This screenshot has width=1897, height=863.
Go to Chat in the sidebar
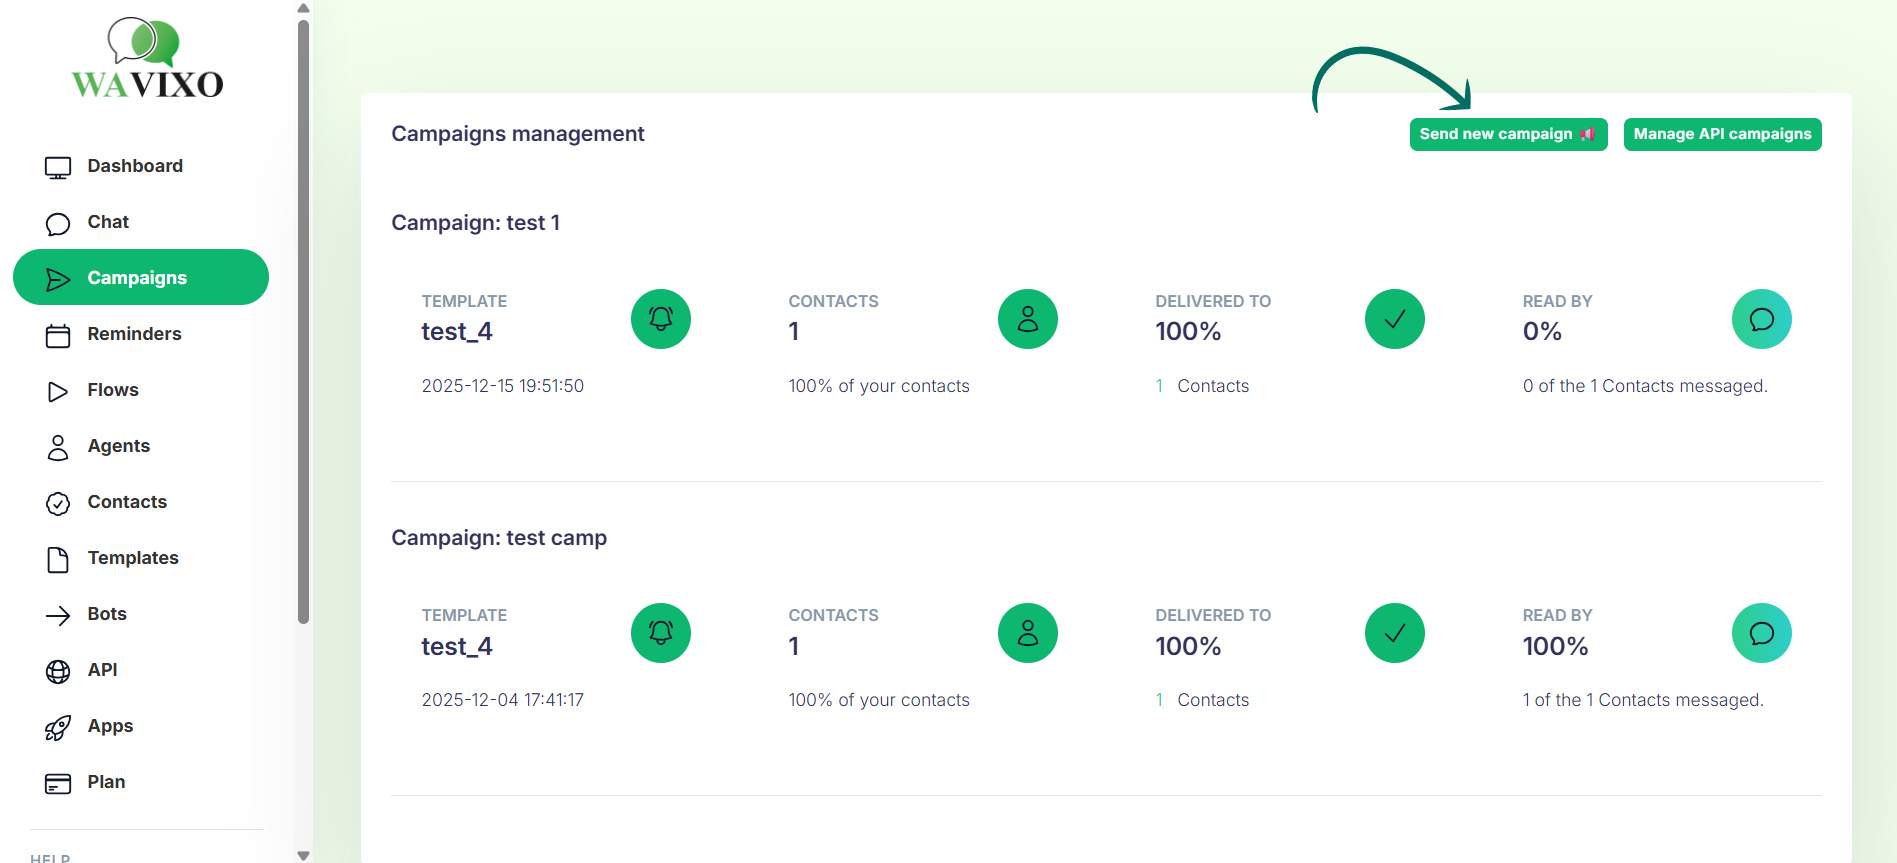pyautogui.click(x=108, y=222)
